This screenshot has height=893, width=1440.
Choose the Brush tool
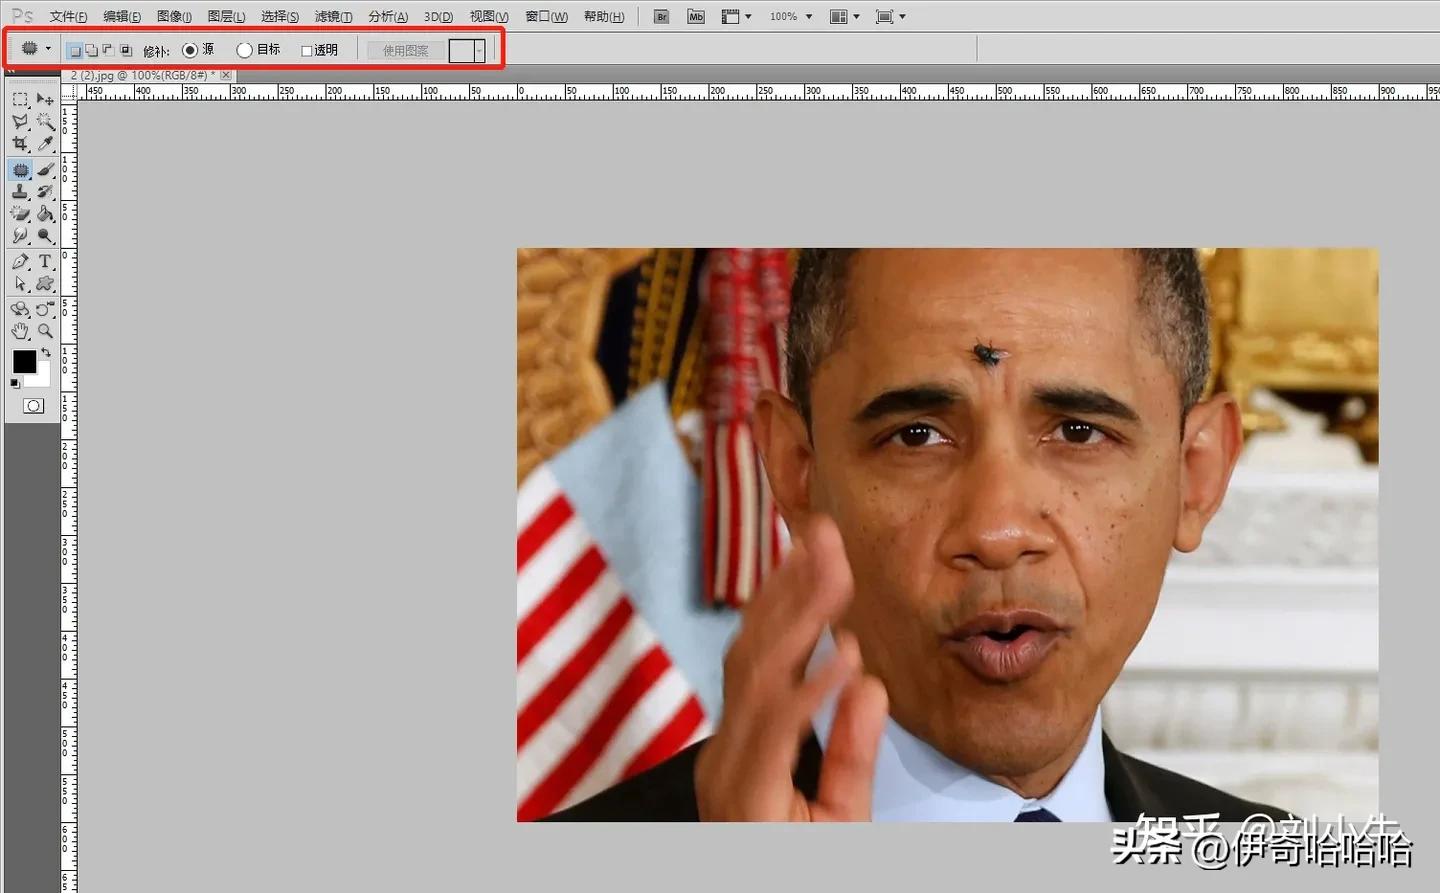click(x=44, y=169)
